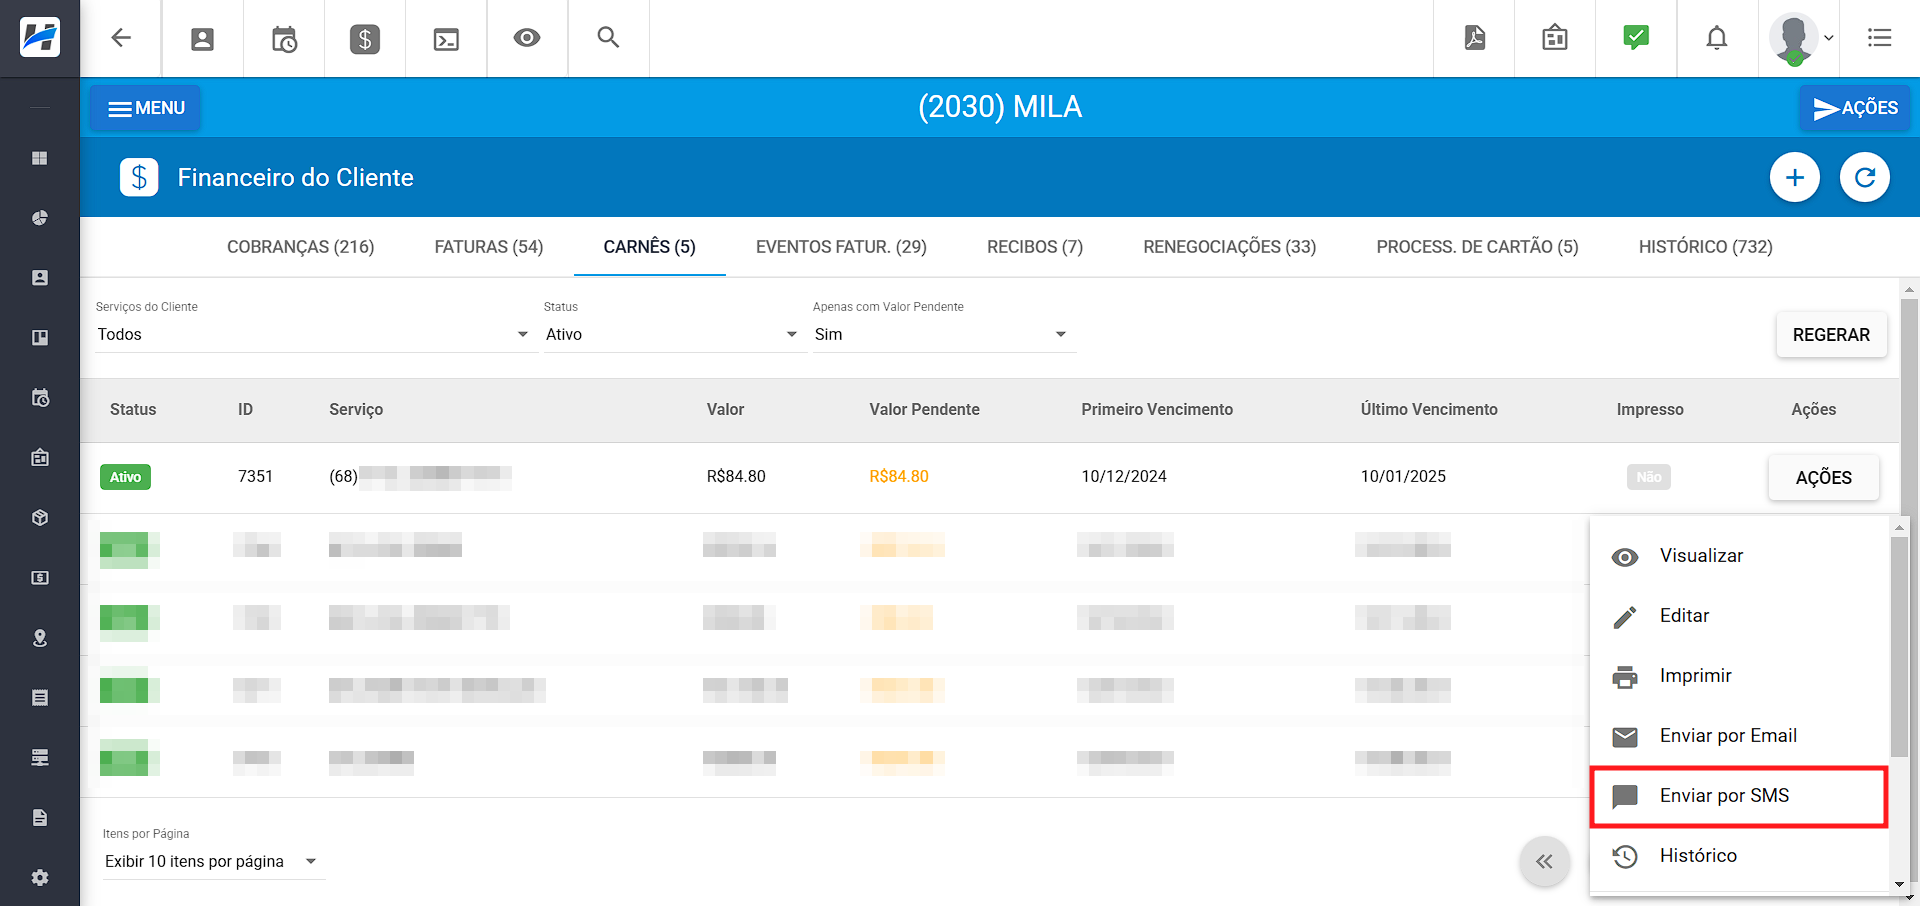Open the map pin location icon in sidebar
This screenshot has width=1920, height=906.
[x=40, y=638]
